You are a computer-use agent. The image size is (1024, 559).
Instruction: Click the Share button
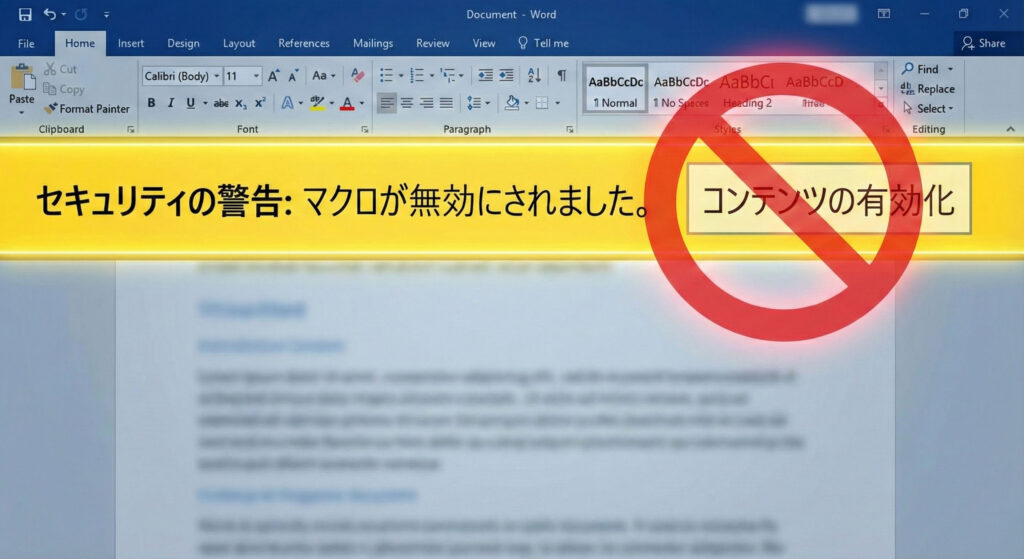tap(983, 43)
